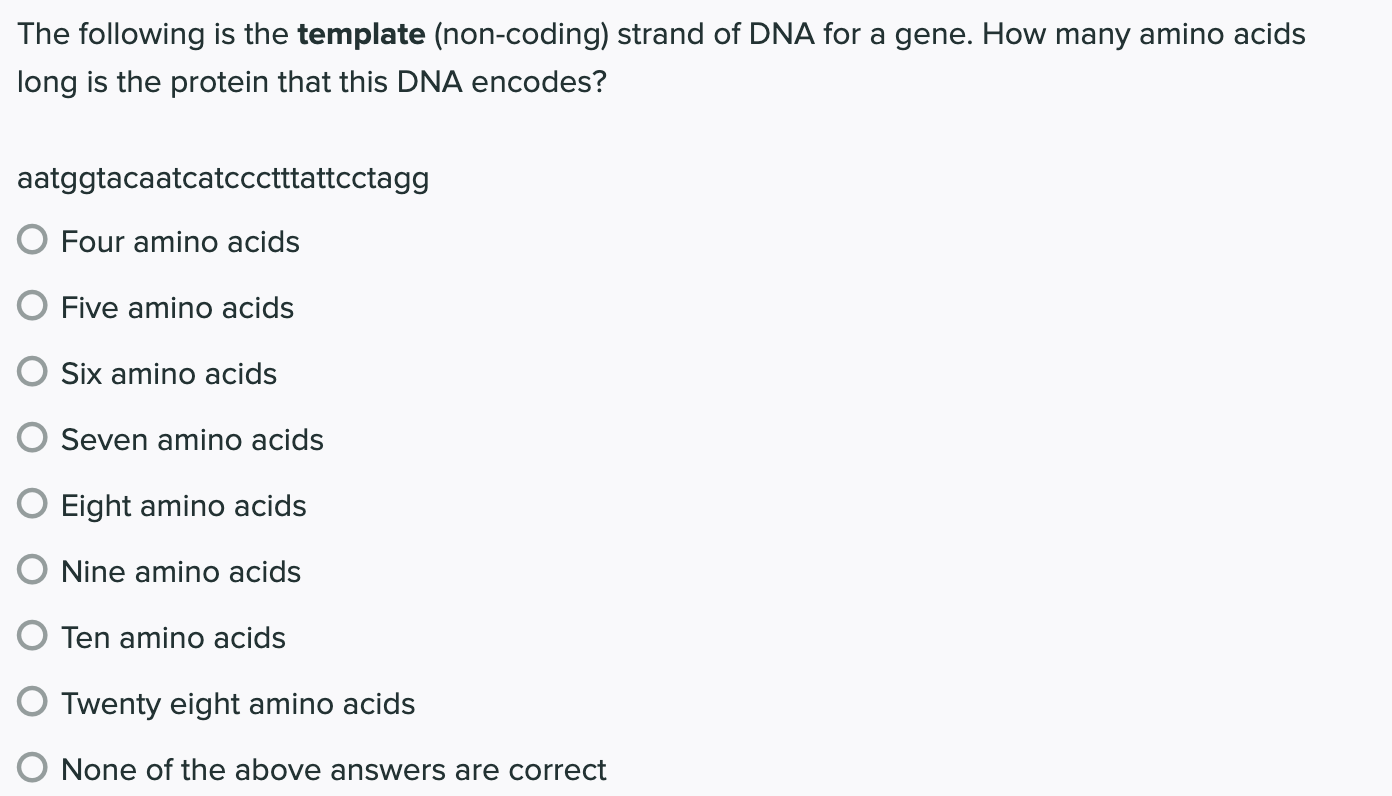
Task: Click the radio circle beside Four amino acids
Action: pyautogui.click(x=31, y=239)
